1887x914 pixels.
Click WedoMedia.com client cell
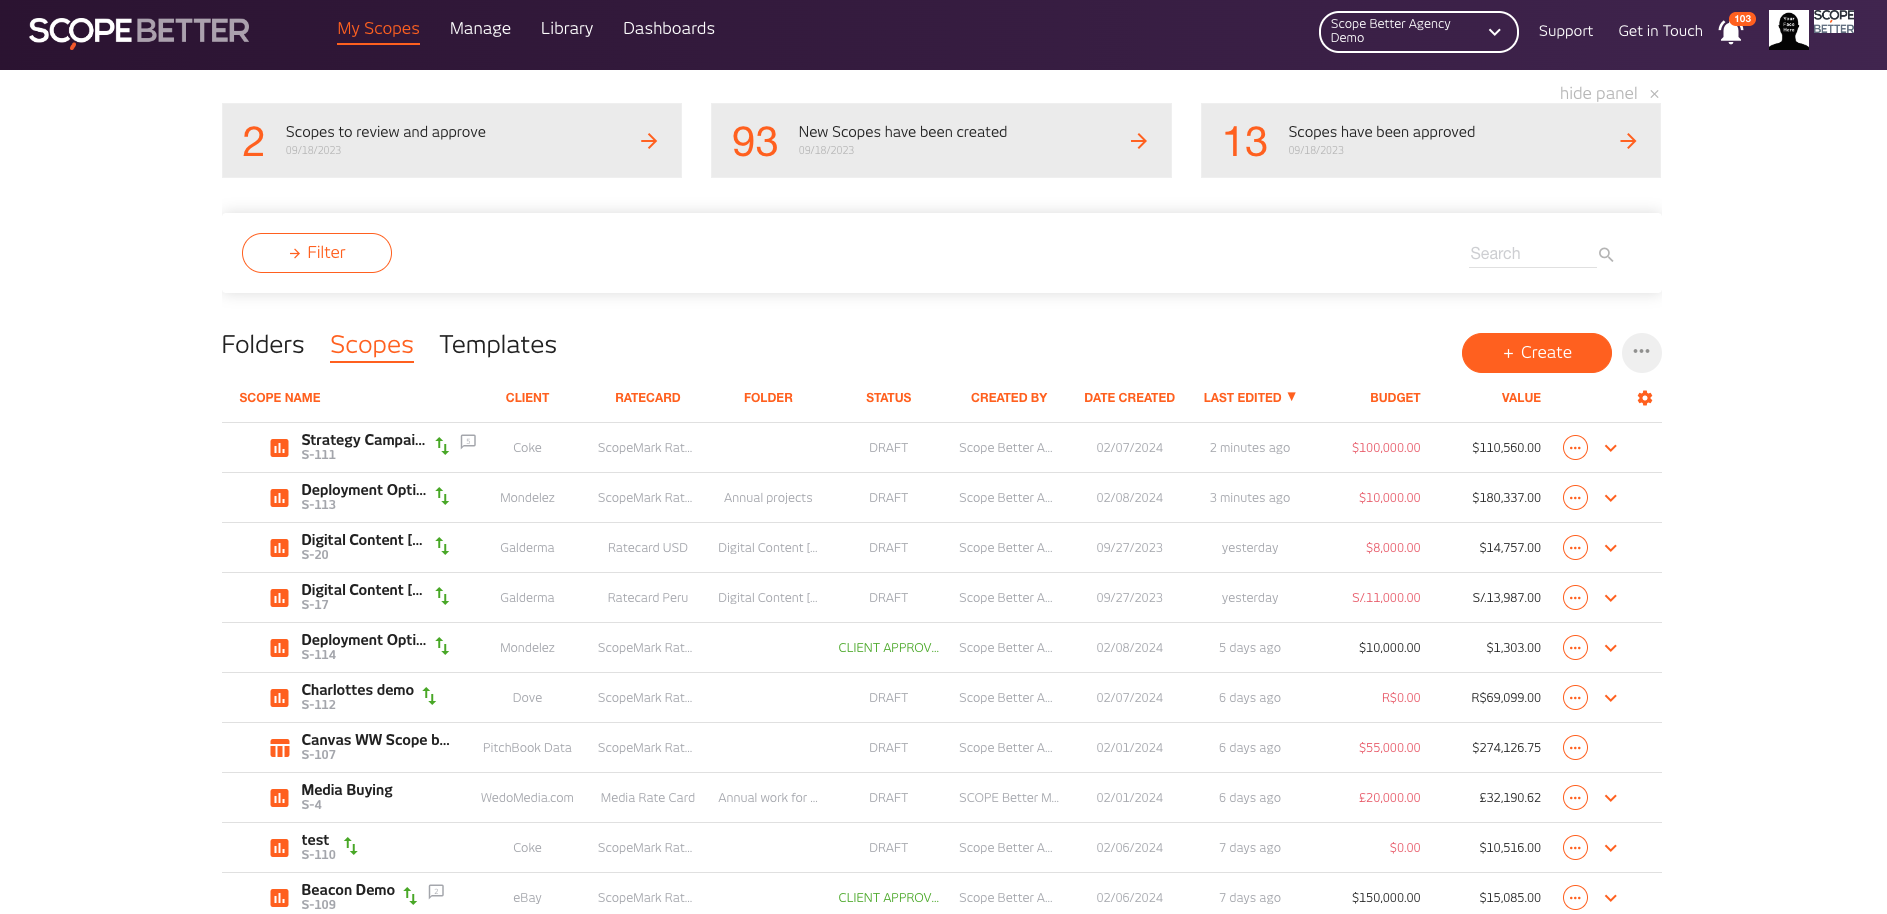tap(527, 798)
